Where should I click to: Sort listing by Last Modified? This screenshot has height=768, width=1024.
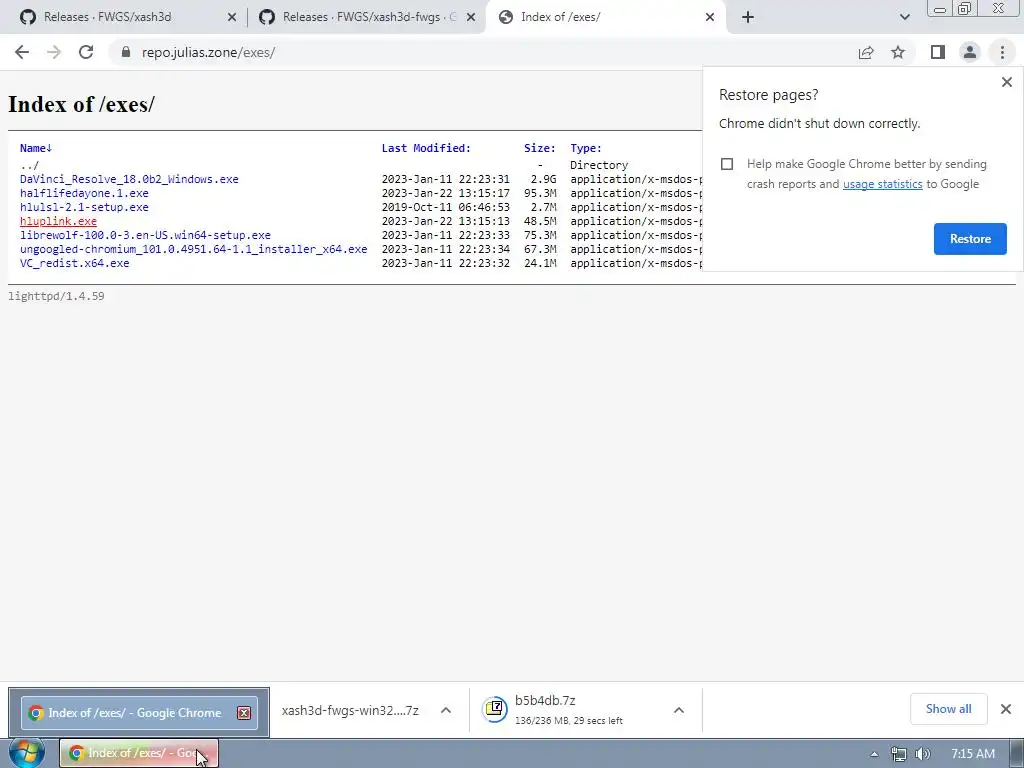(x=426, y=148)
